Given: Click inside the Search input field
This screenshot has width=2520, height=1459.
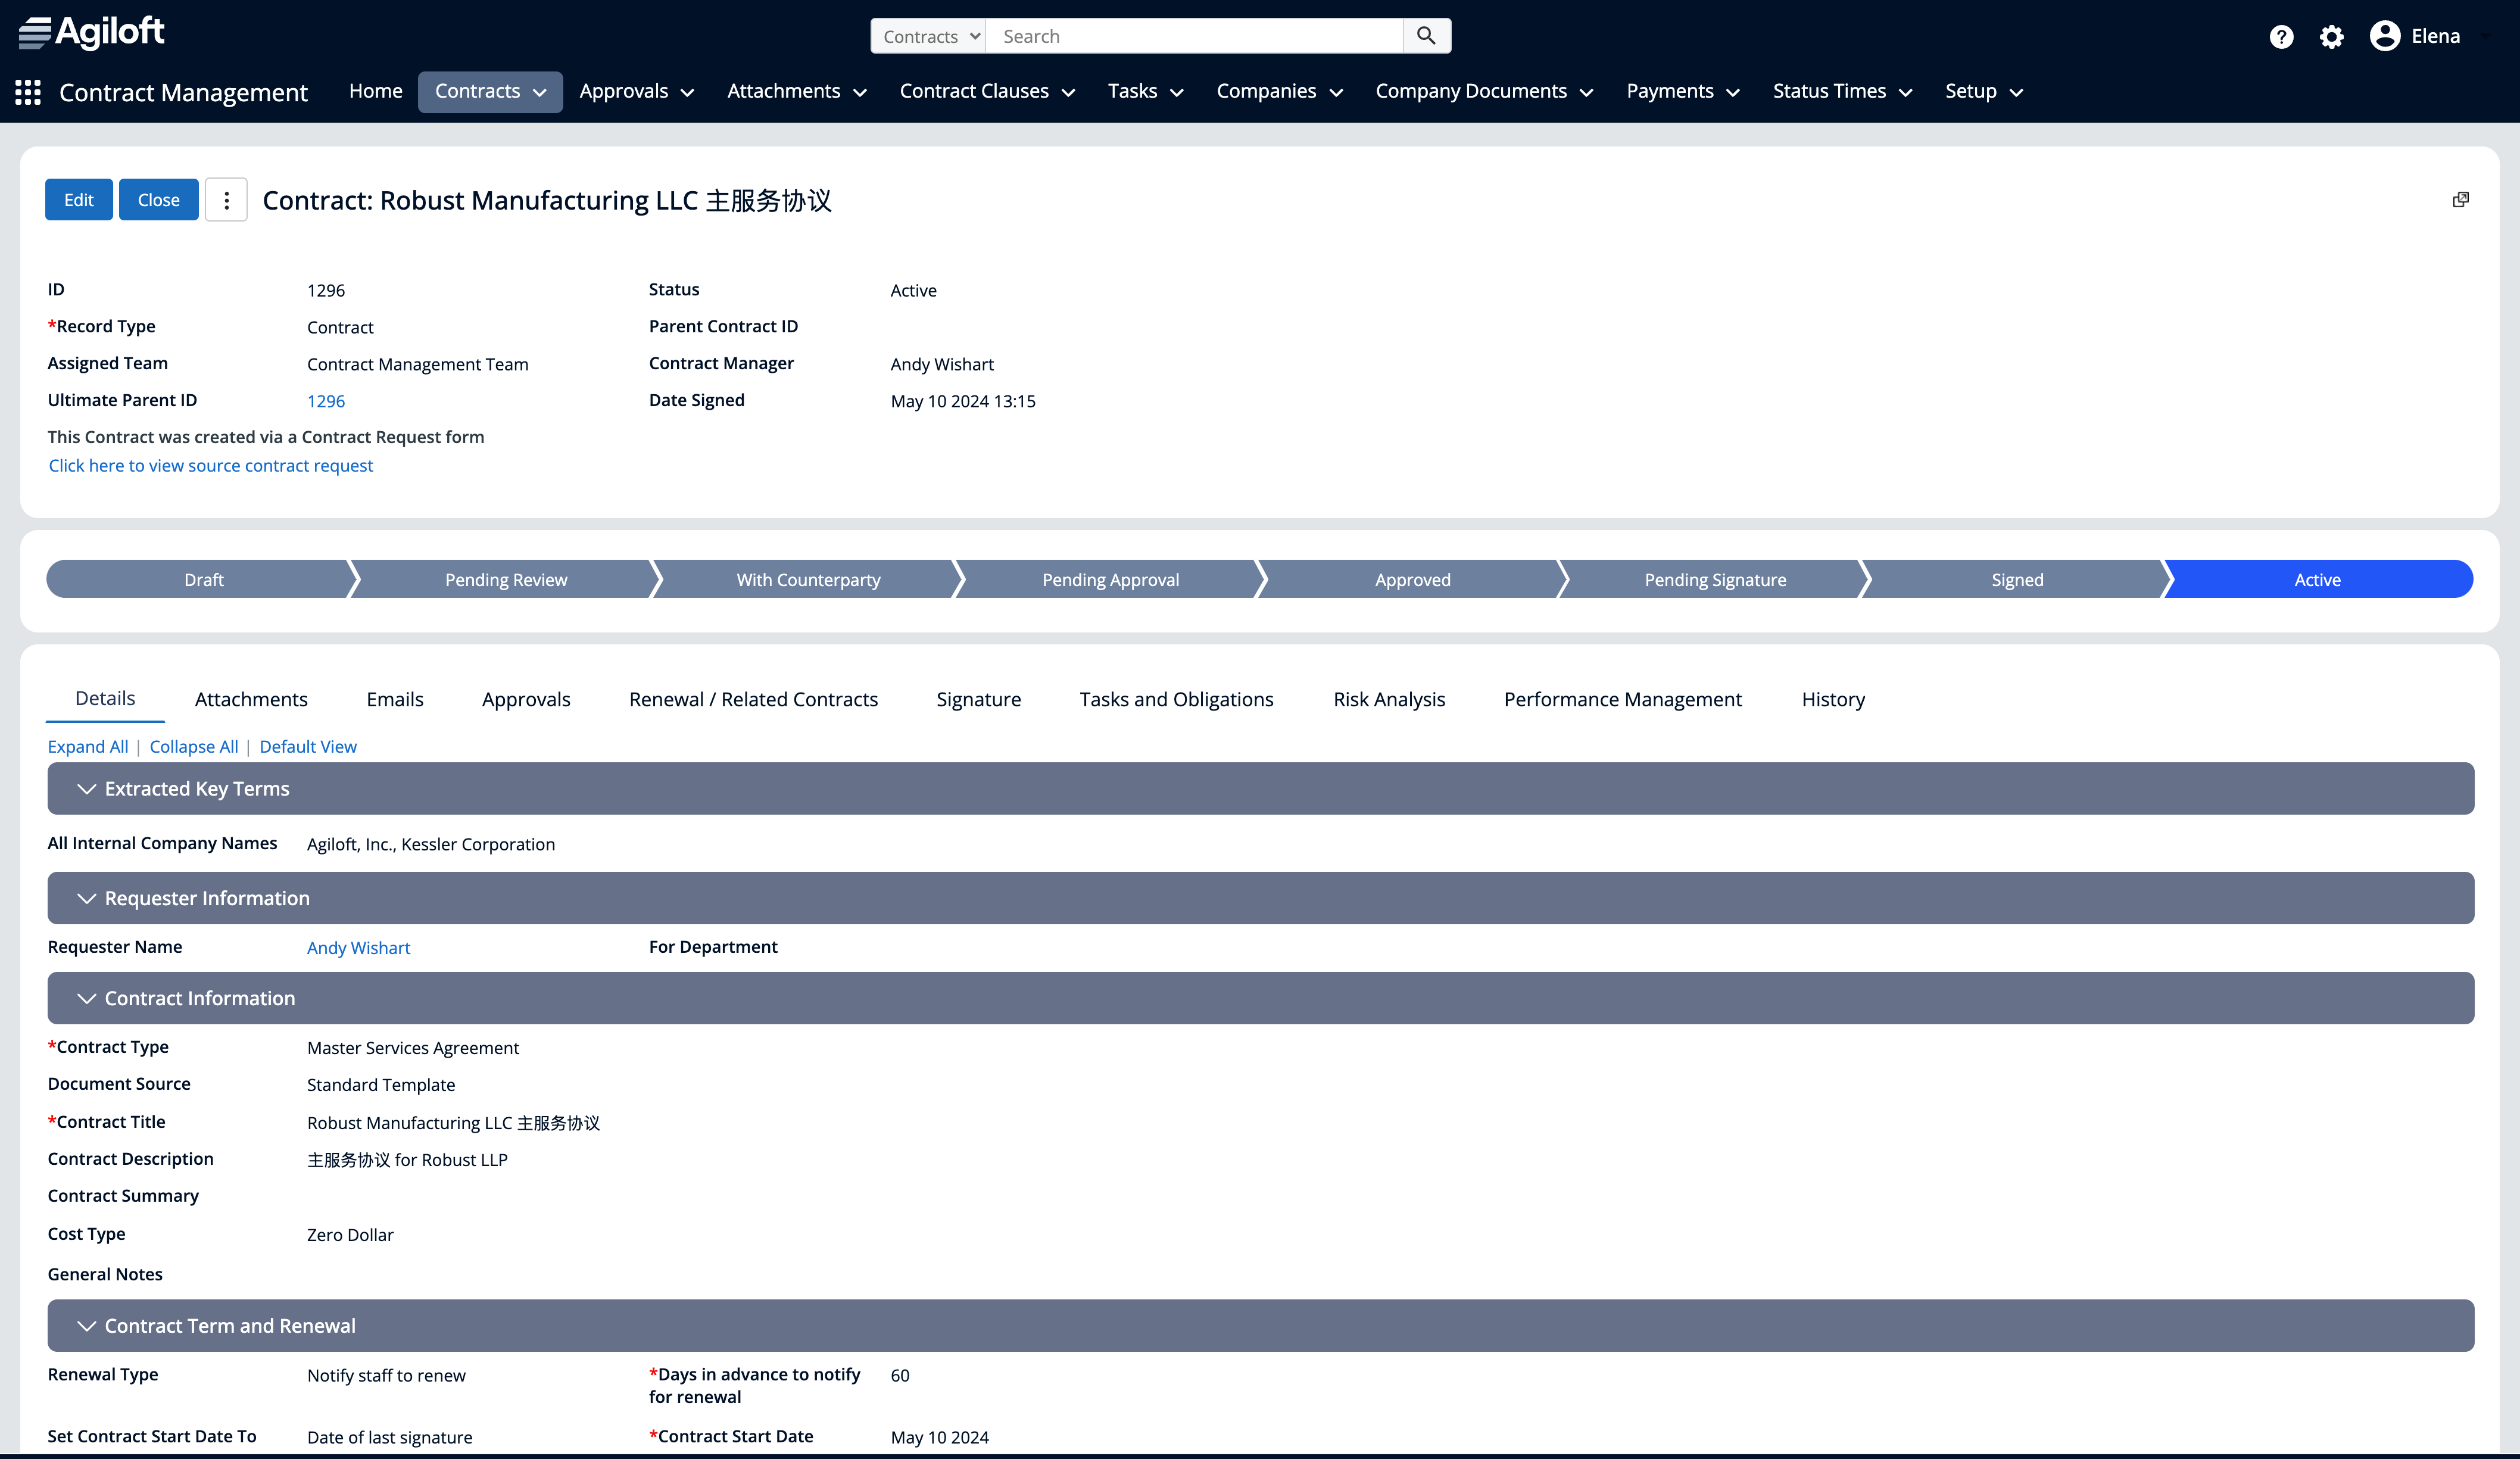Looking at the screenshot, I should (x=1190, y=35).
